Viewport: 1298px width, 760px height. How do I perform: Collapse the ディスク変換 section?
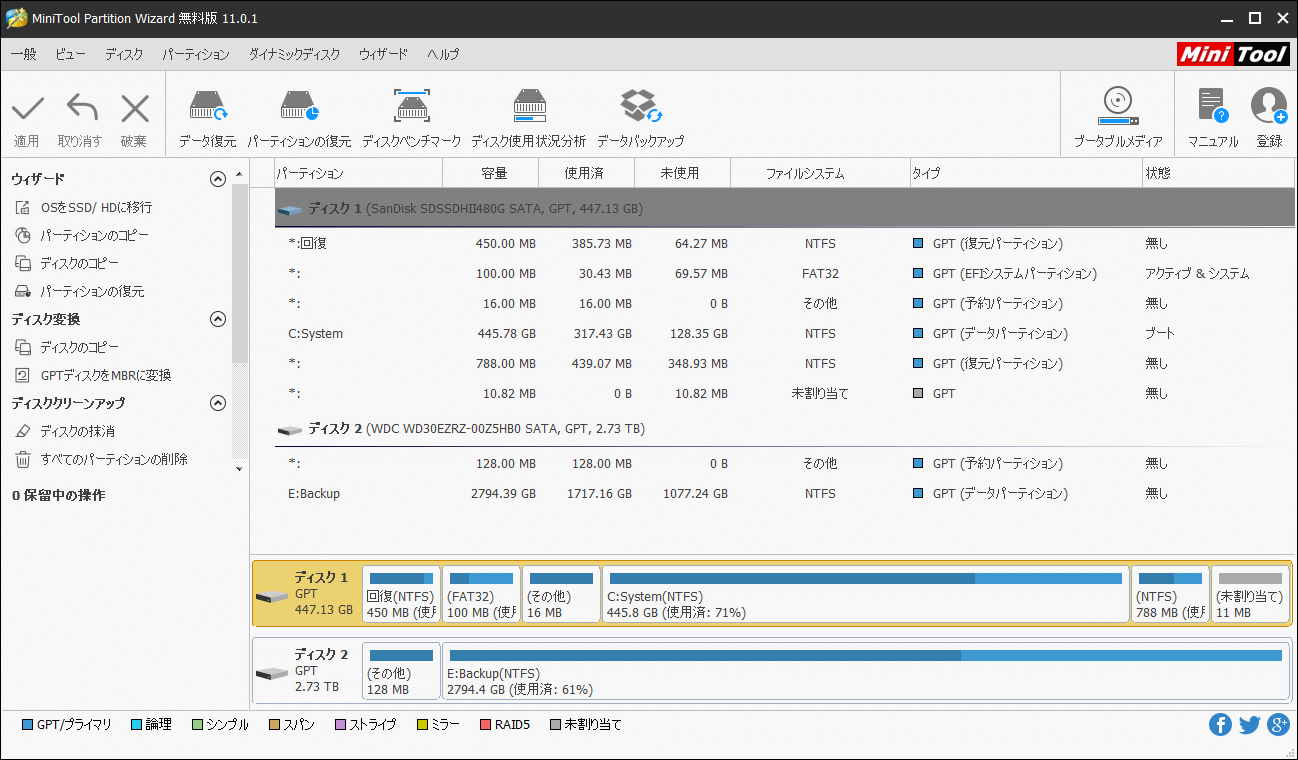coord(217,319)
